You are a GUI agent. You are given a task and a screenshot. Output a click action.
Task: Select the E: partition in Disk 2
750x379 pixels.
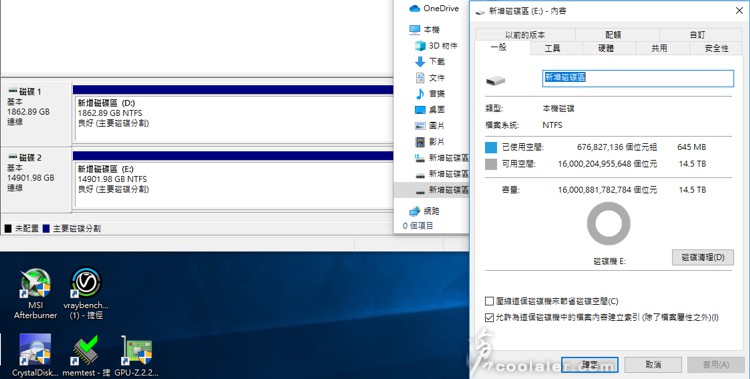point(233,186)
